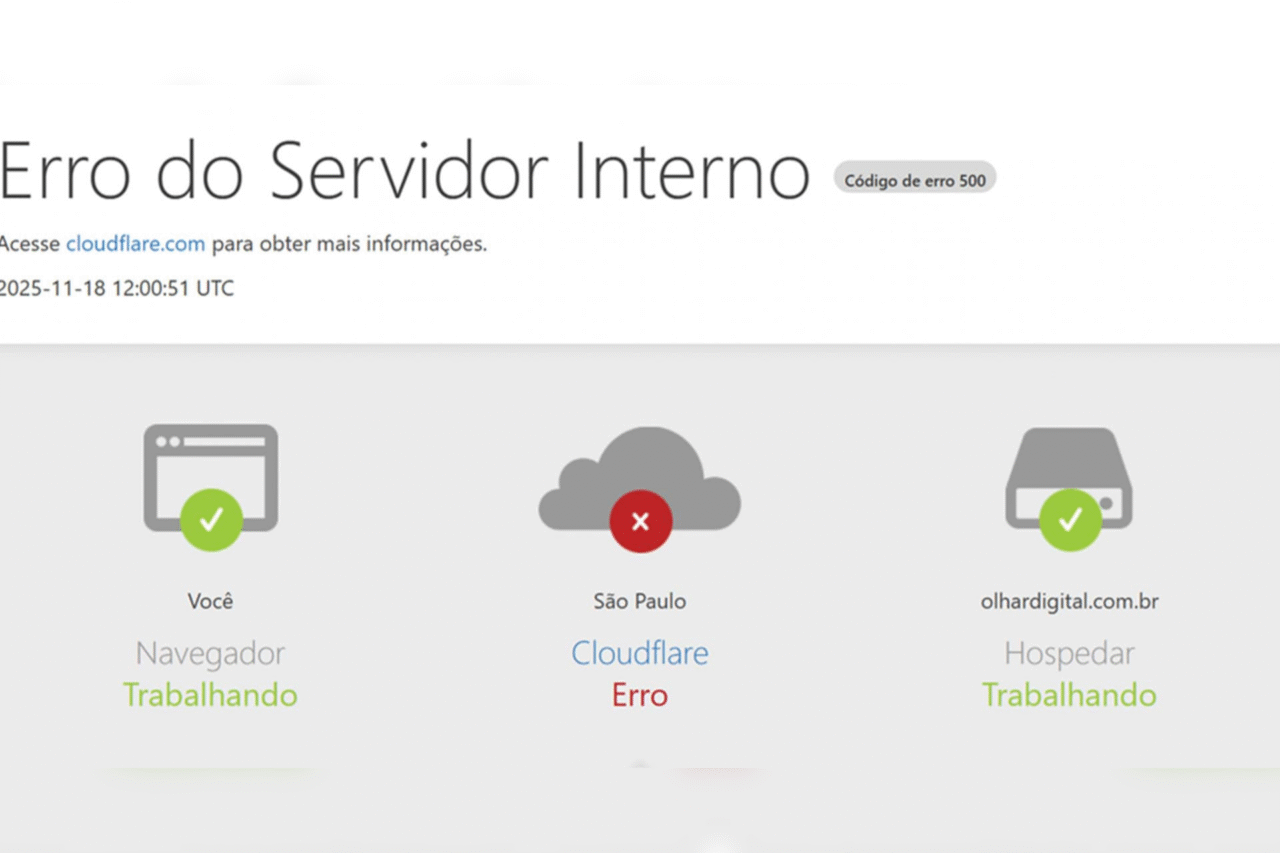The height and width of the screenshot is (853, 1280).
Task: Click the Hospedar label
Action: pos(1069,654)
